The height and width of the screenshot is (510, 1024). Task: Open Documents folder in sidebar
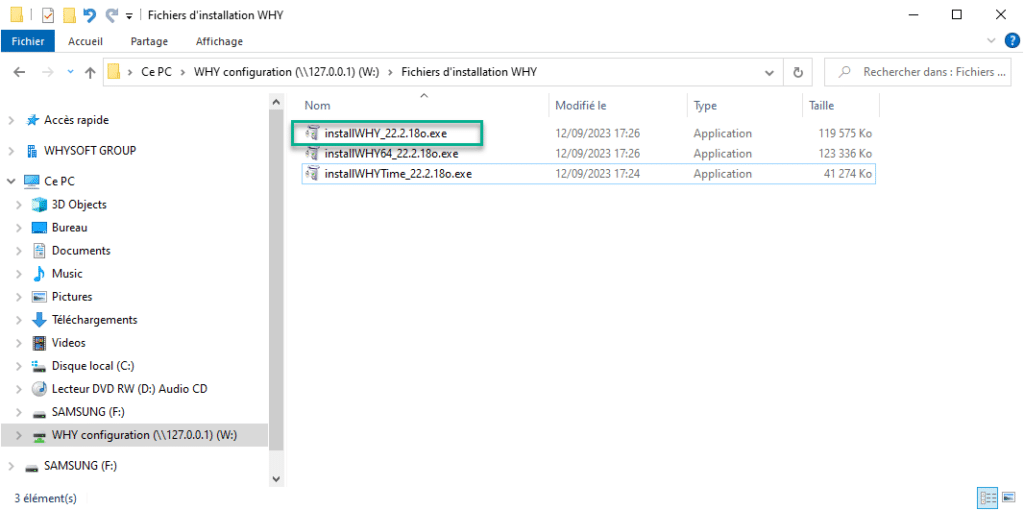81,251
